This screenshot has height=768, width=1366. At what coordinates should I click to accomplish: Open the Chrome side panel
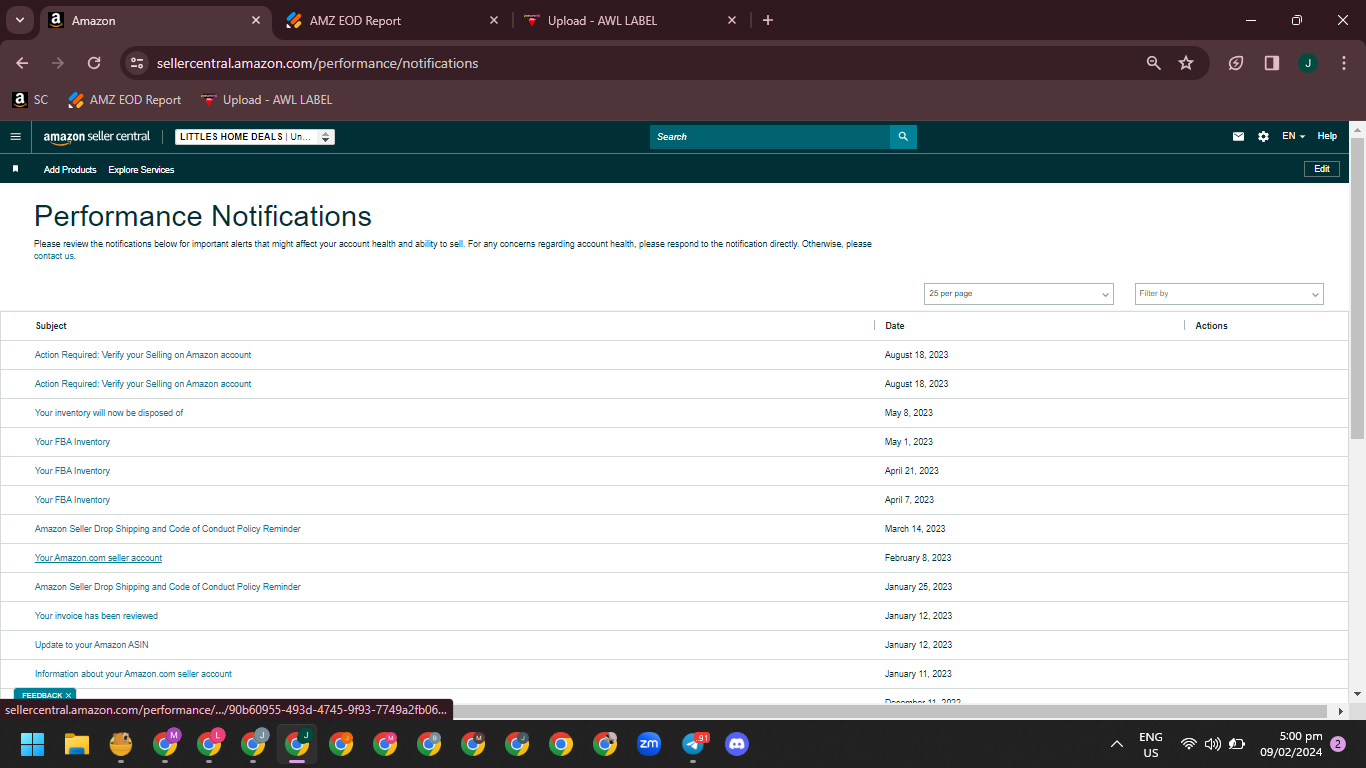pos(1272,63)
